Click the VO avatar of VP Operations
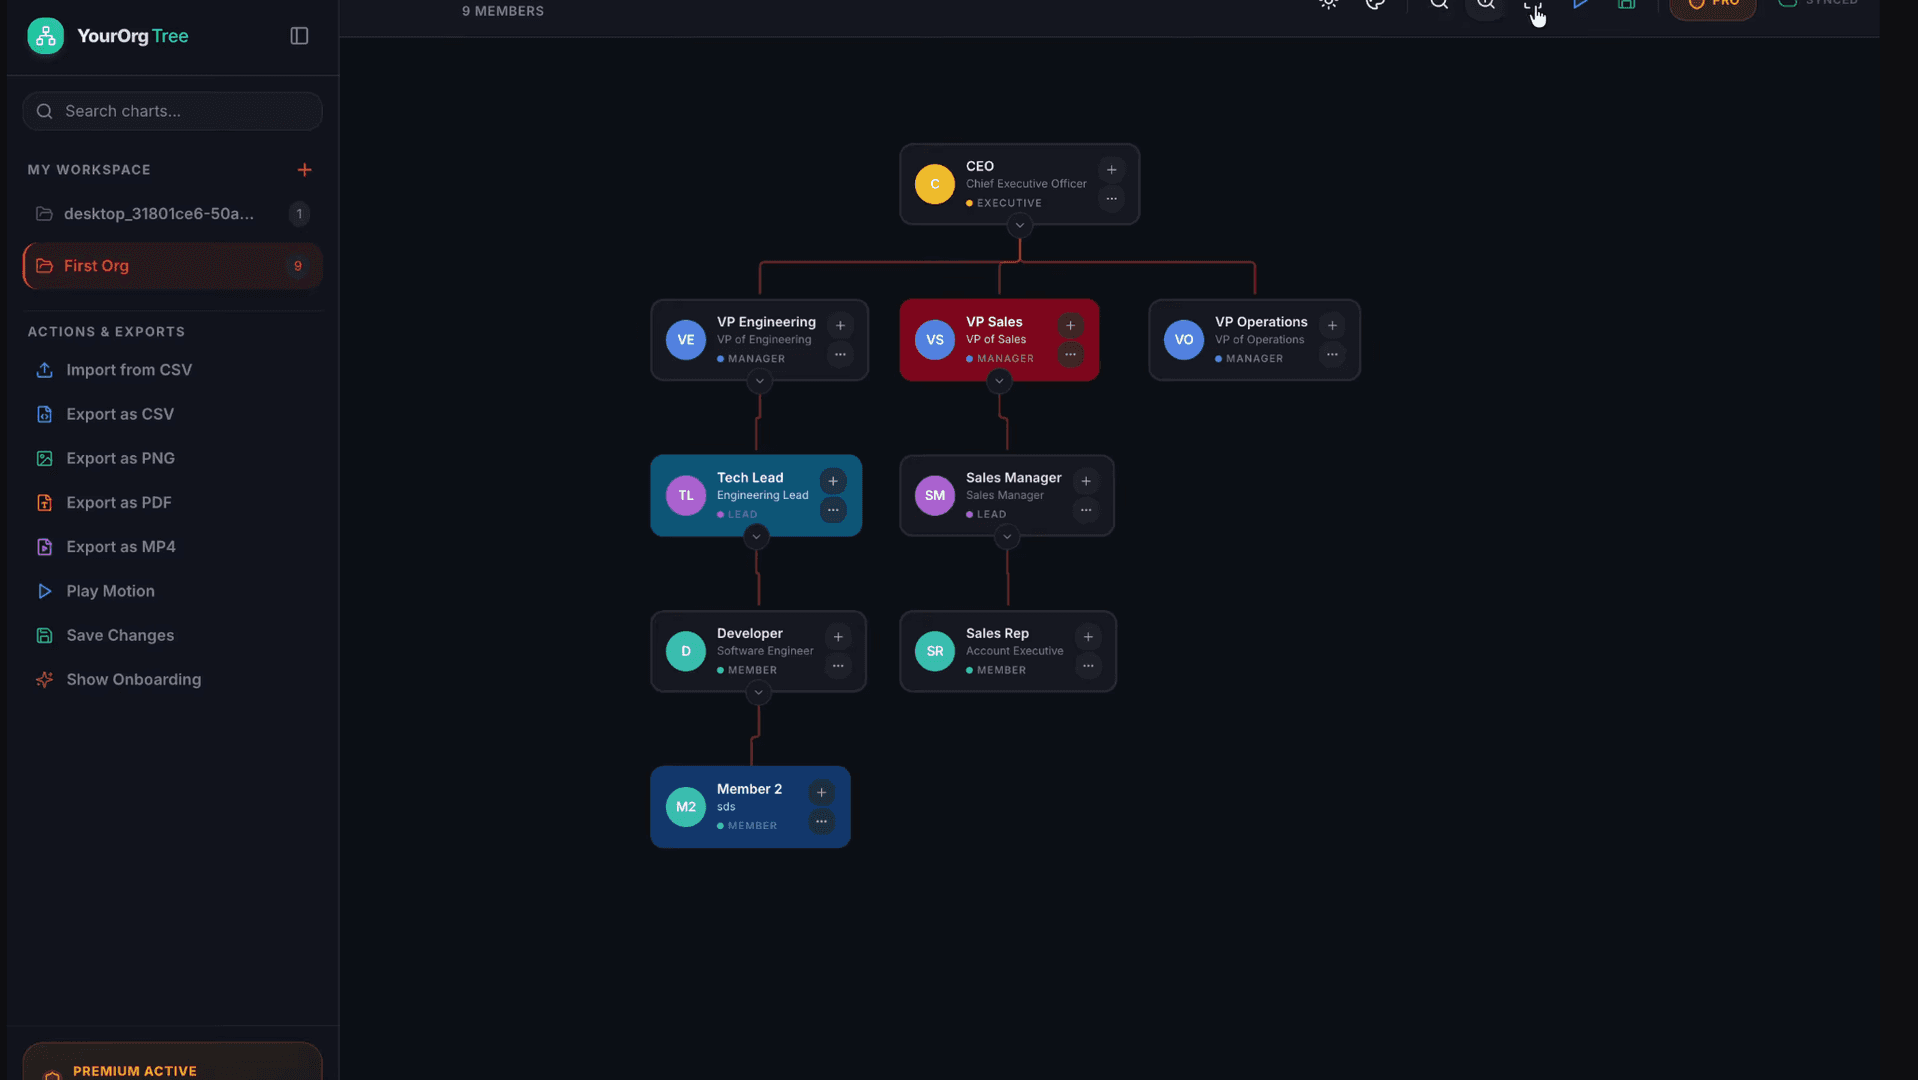 coord(1184,340)
